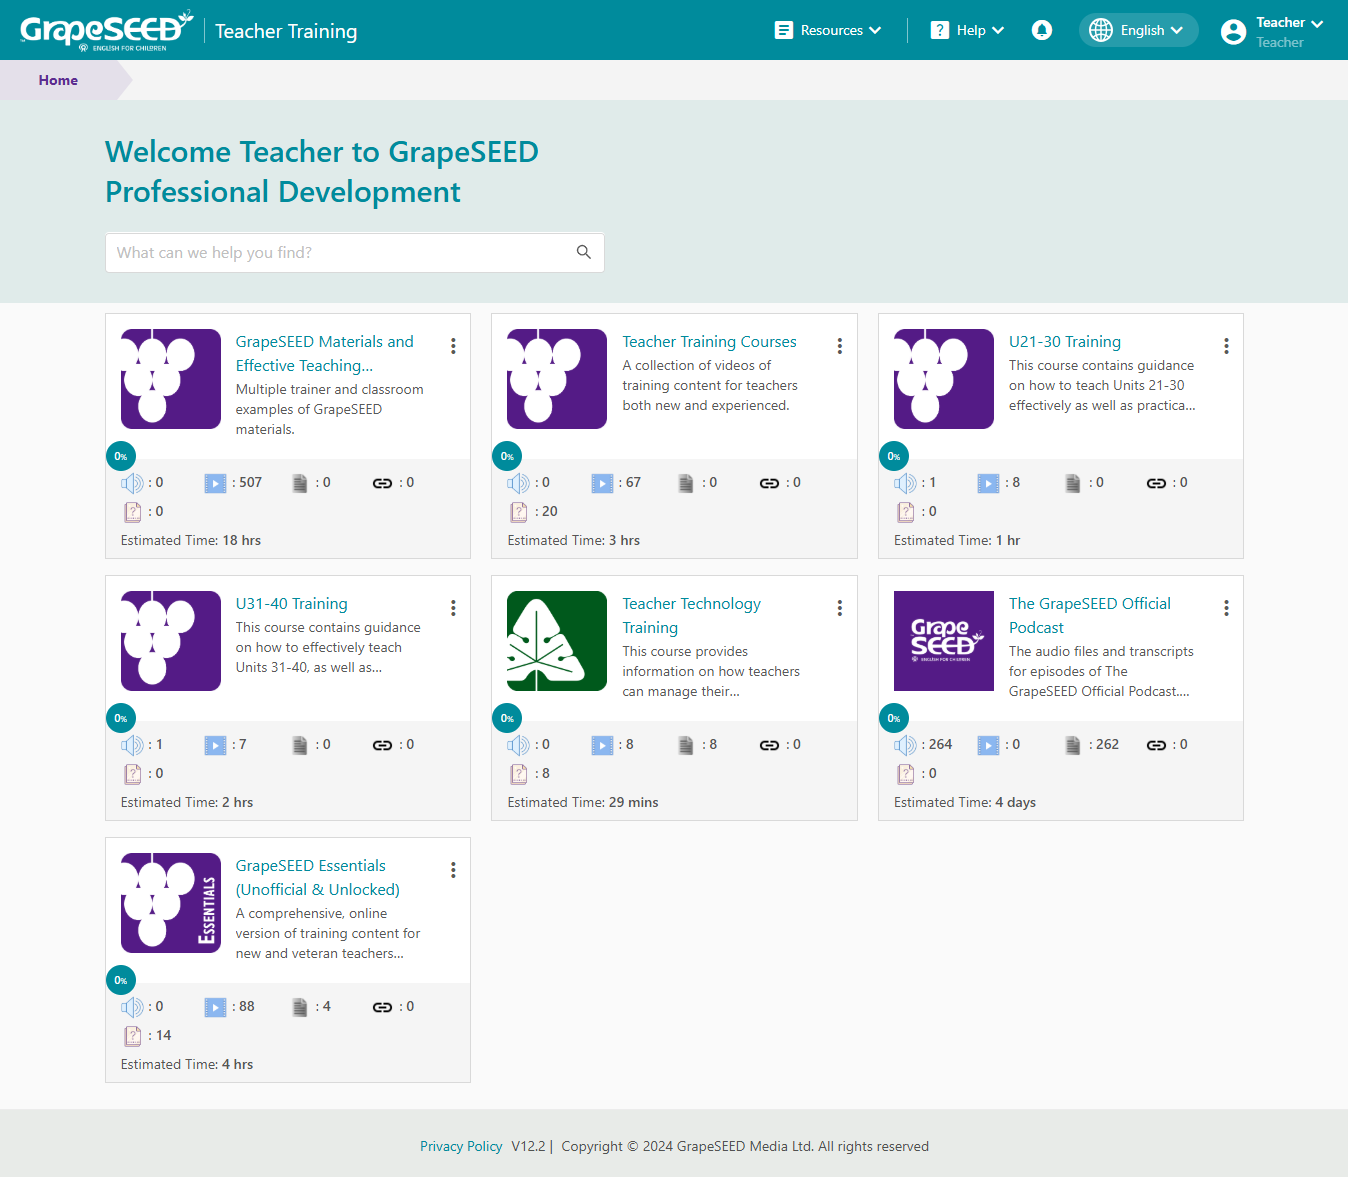This screenshot has height=1177, width=1348.
Task: Open kebab menu for U21-30 Training
Action: (x=1226, y=346)
